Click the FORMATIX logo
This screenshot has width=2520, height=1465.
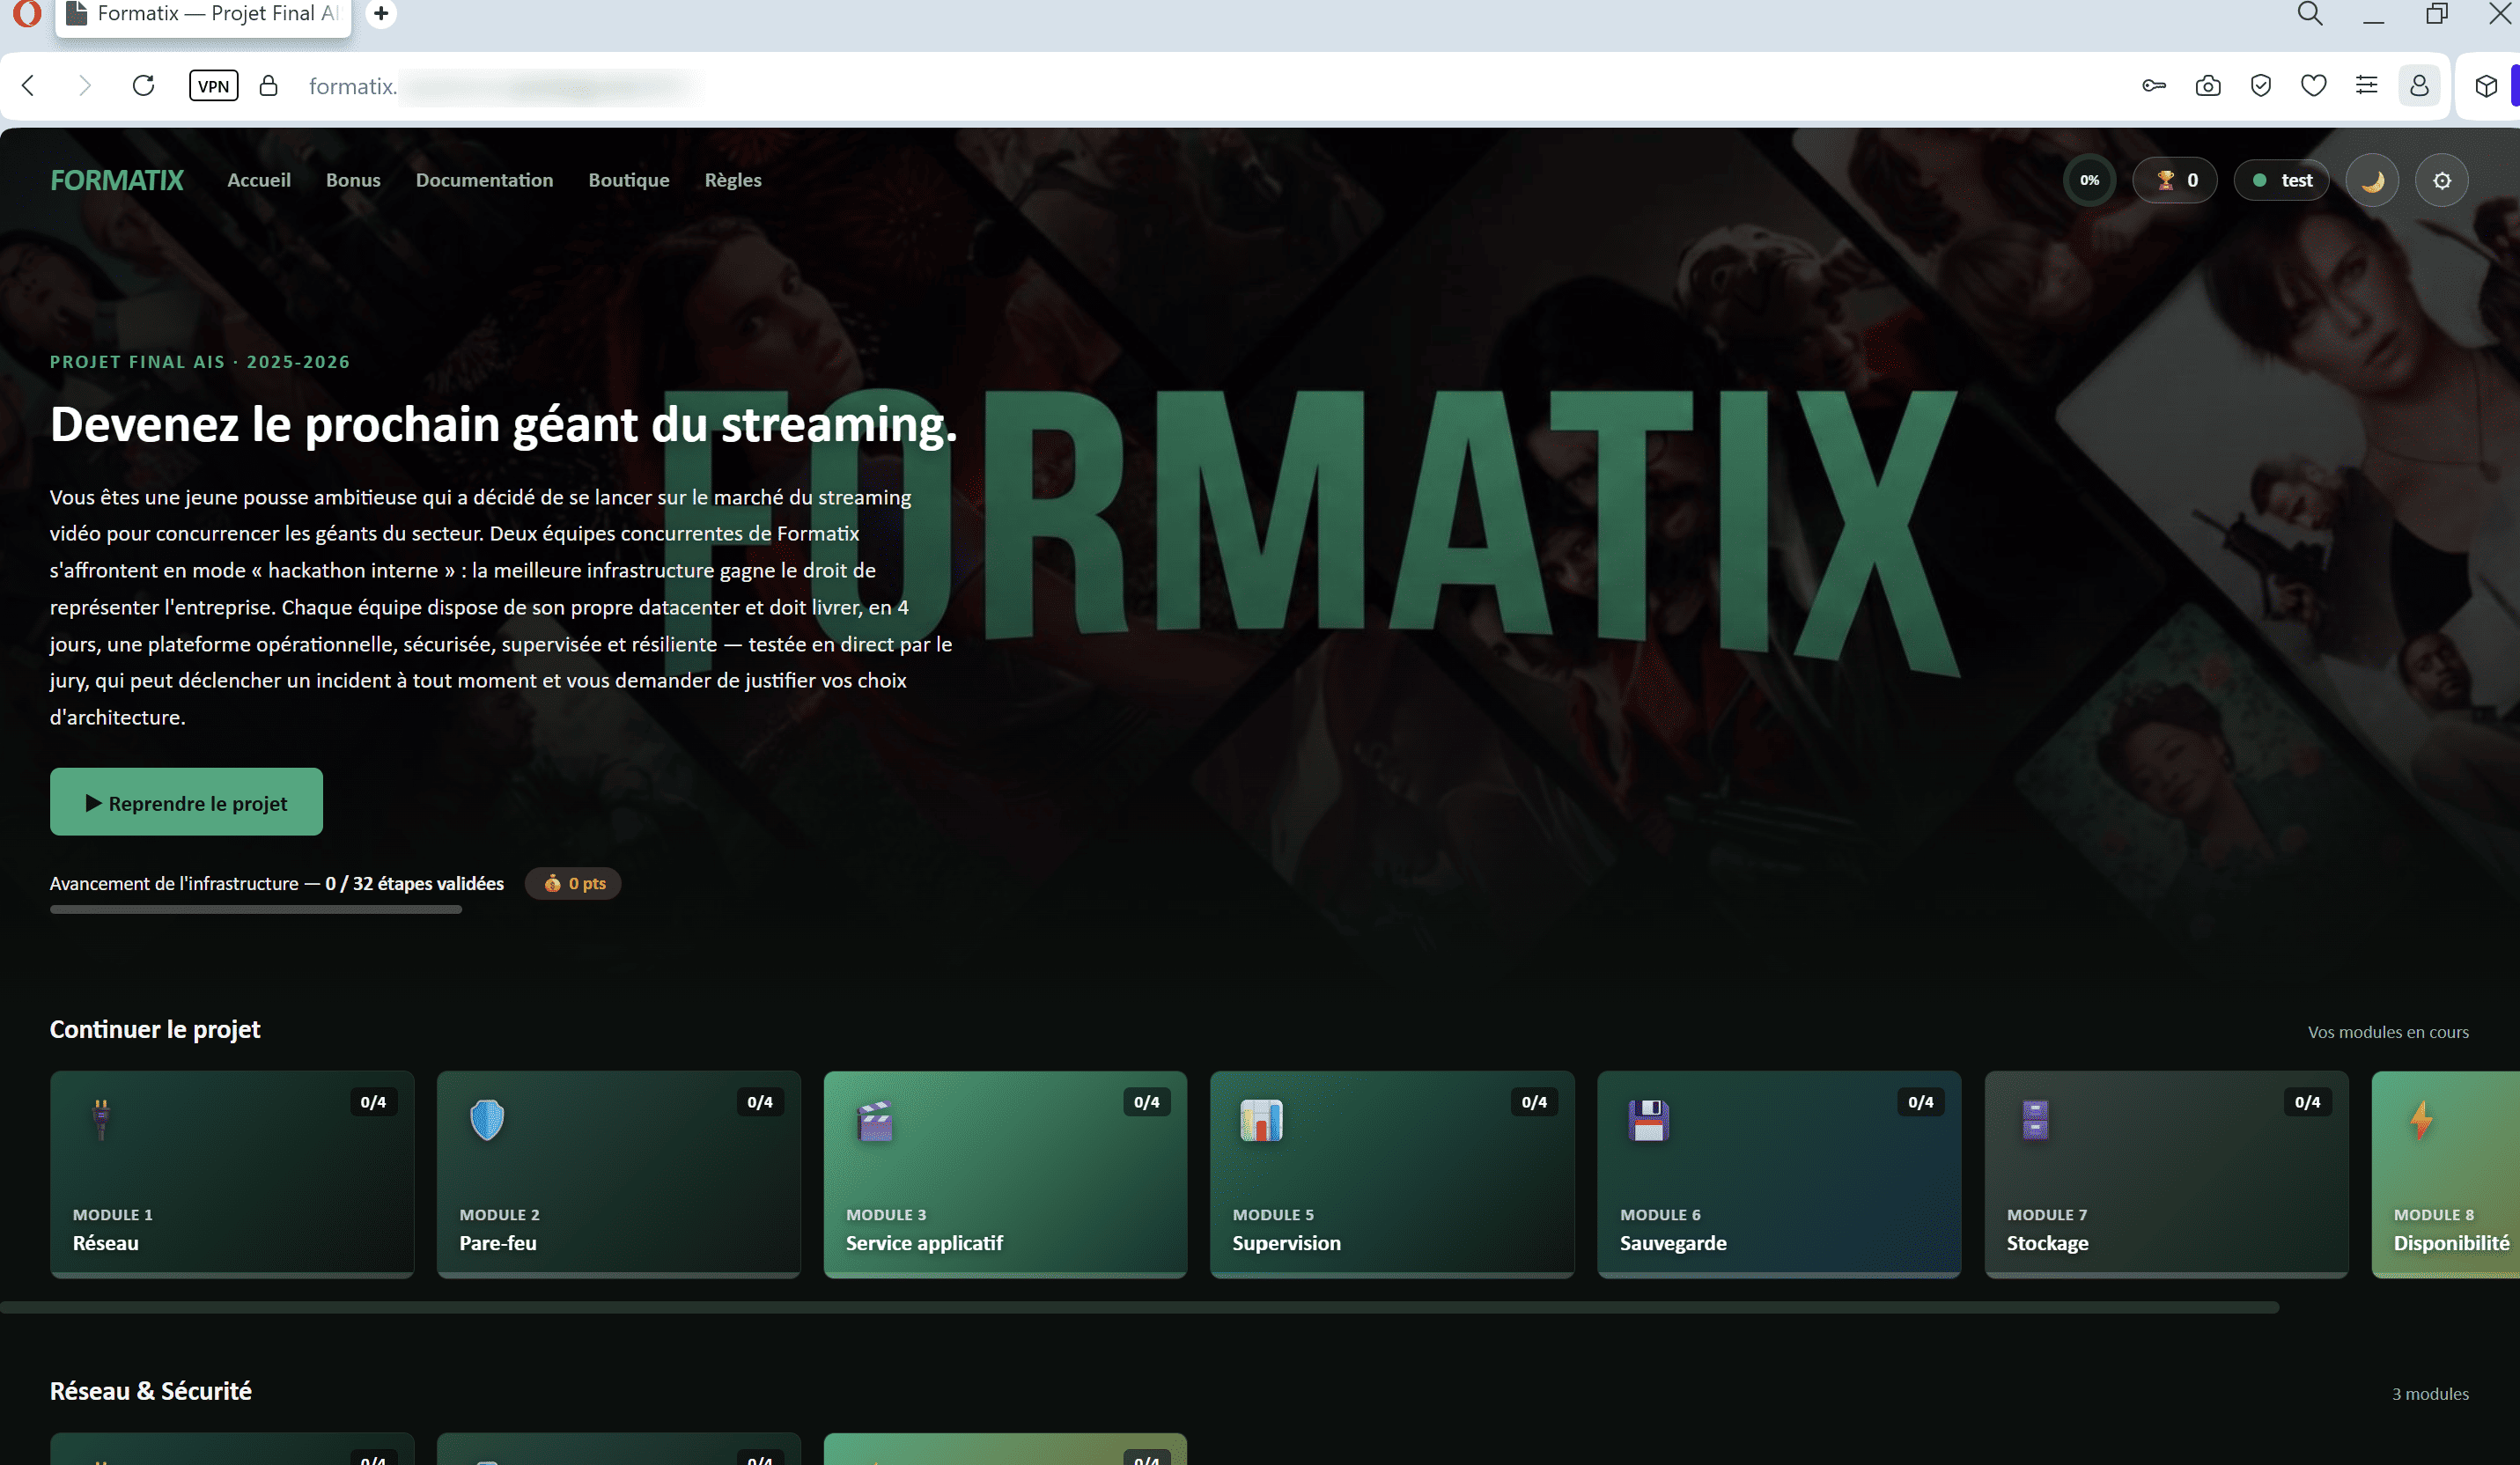pyautogui.click(x=117, y=180)
